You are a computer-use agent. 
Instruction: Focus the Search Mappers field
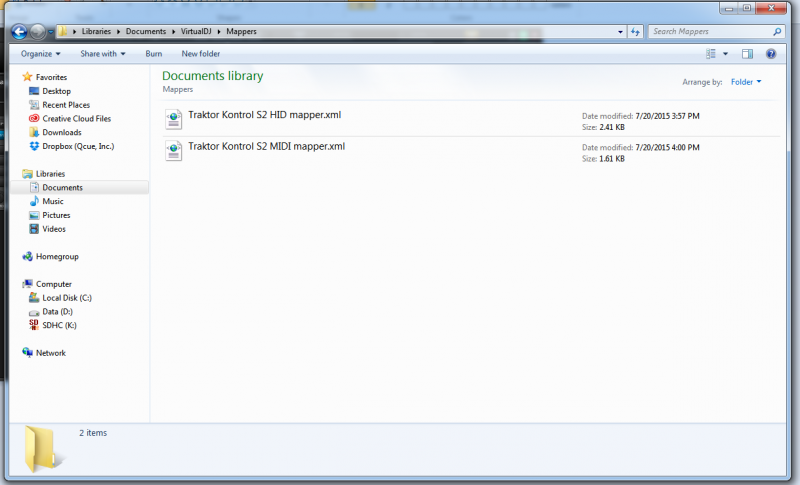(715, 32)
